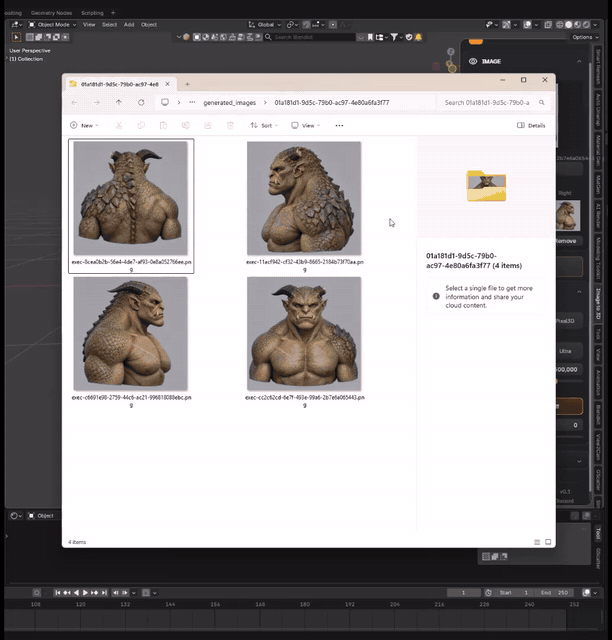612x640 pixels.
Task: Click Explorer's See more ellipsis button
Action: pos(339,125)
